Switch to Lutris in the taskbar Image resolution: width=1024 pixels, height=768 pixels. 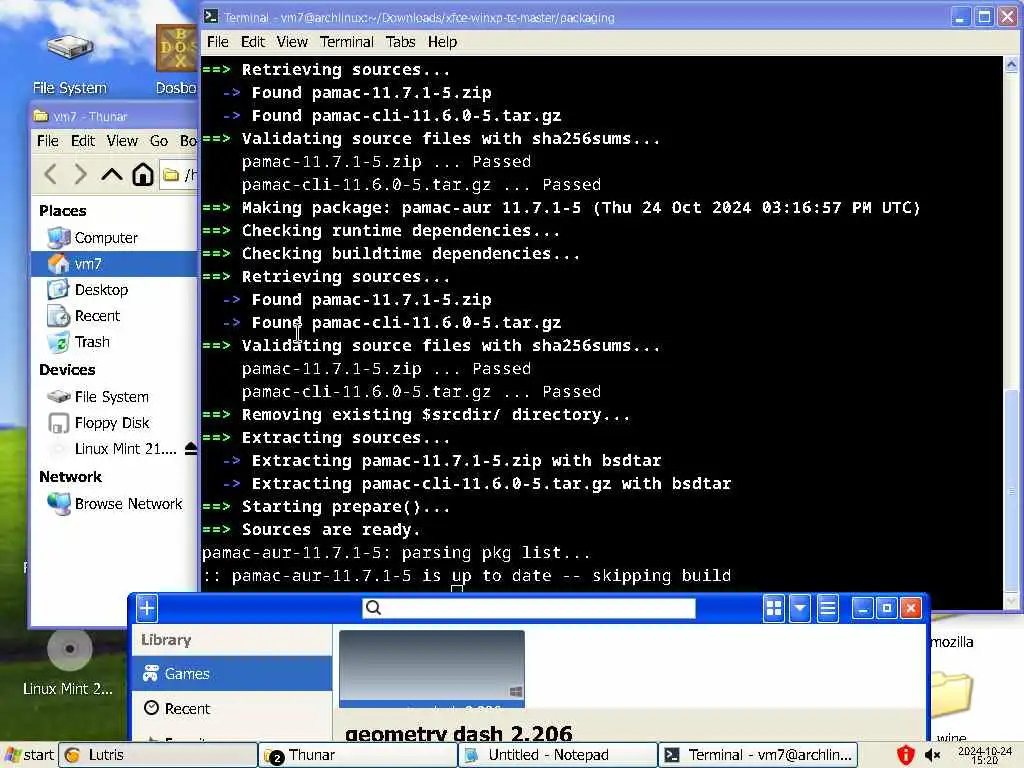(159, 755)
